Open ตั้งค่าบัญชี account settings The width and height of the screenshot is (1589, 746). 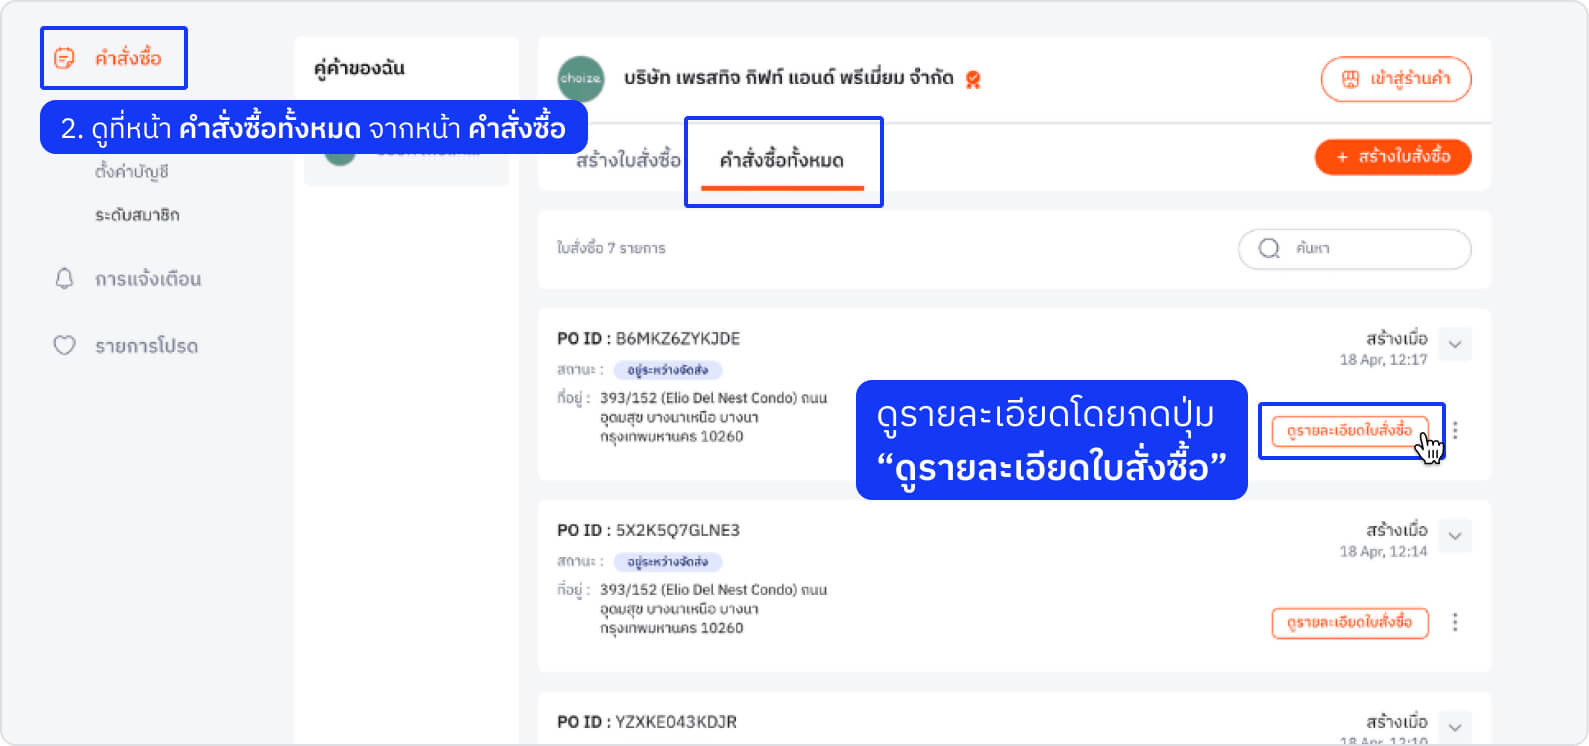(132, 172)
